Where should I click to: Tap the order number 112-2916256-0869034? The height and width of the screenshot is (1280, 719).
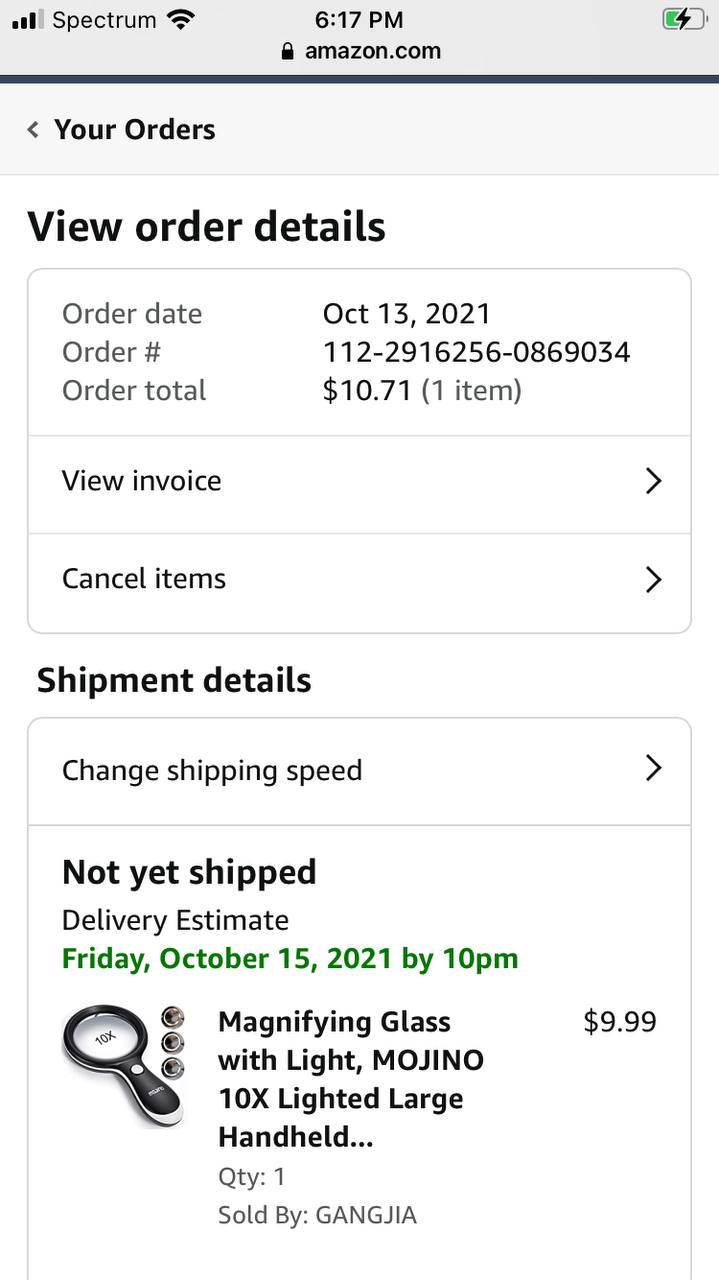(476, 352)
